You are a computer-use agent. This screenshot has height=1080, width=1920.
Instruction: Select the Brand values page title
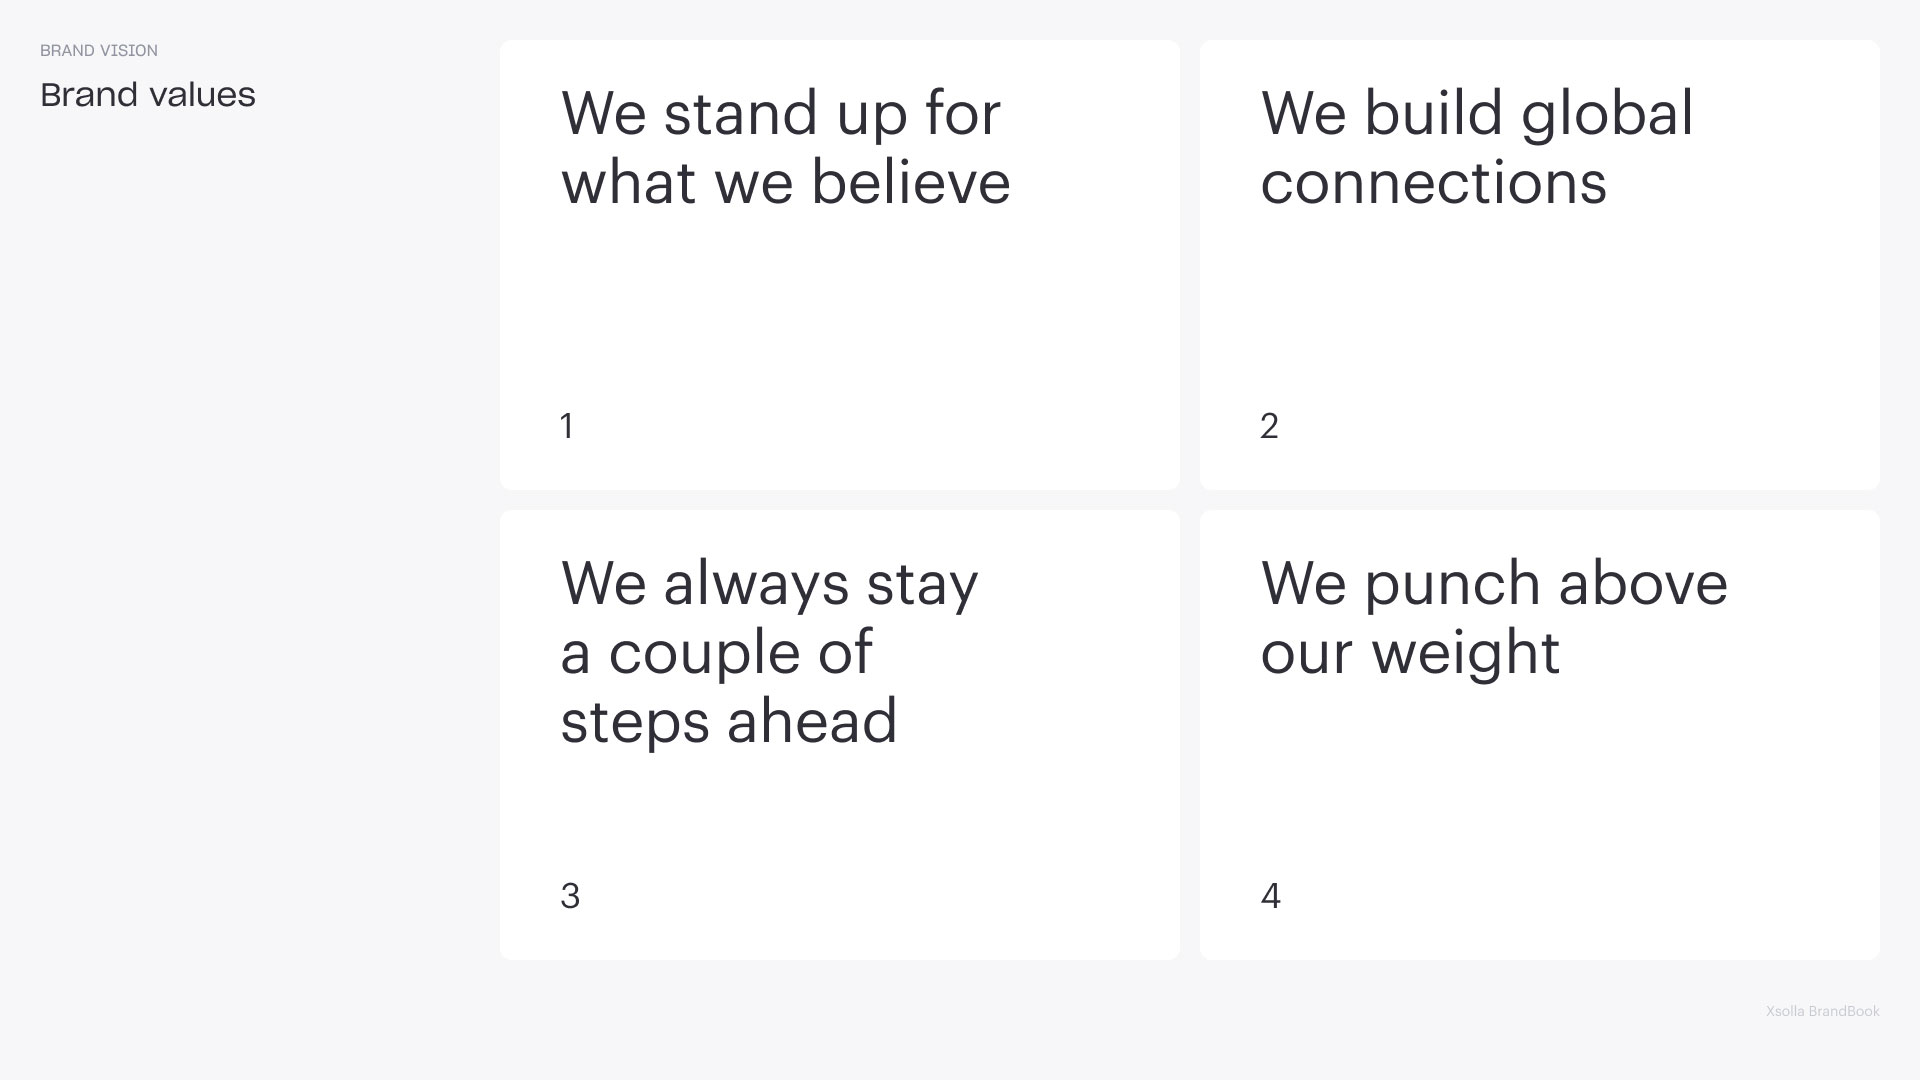pos(148,95)
